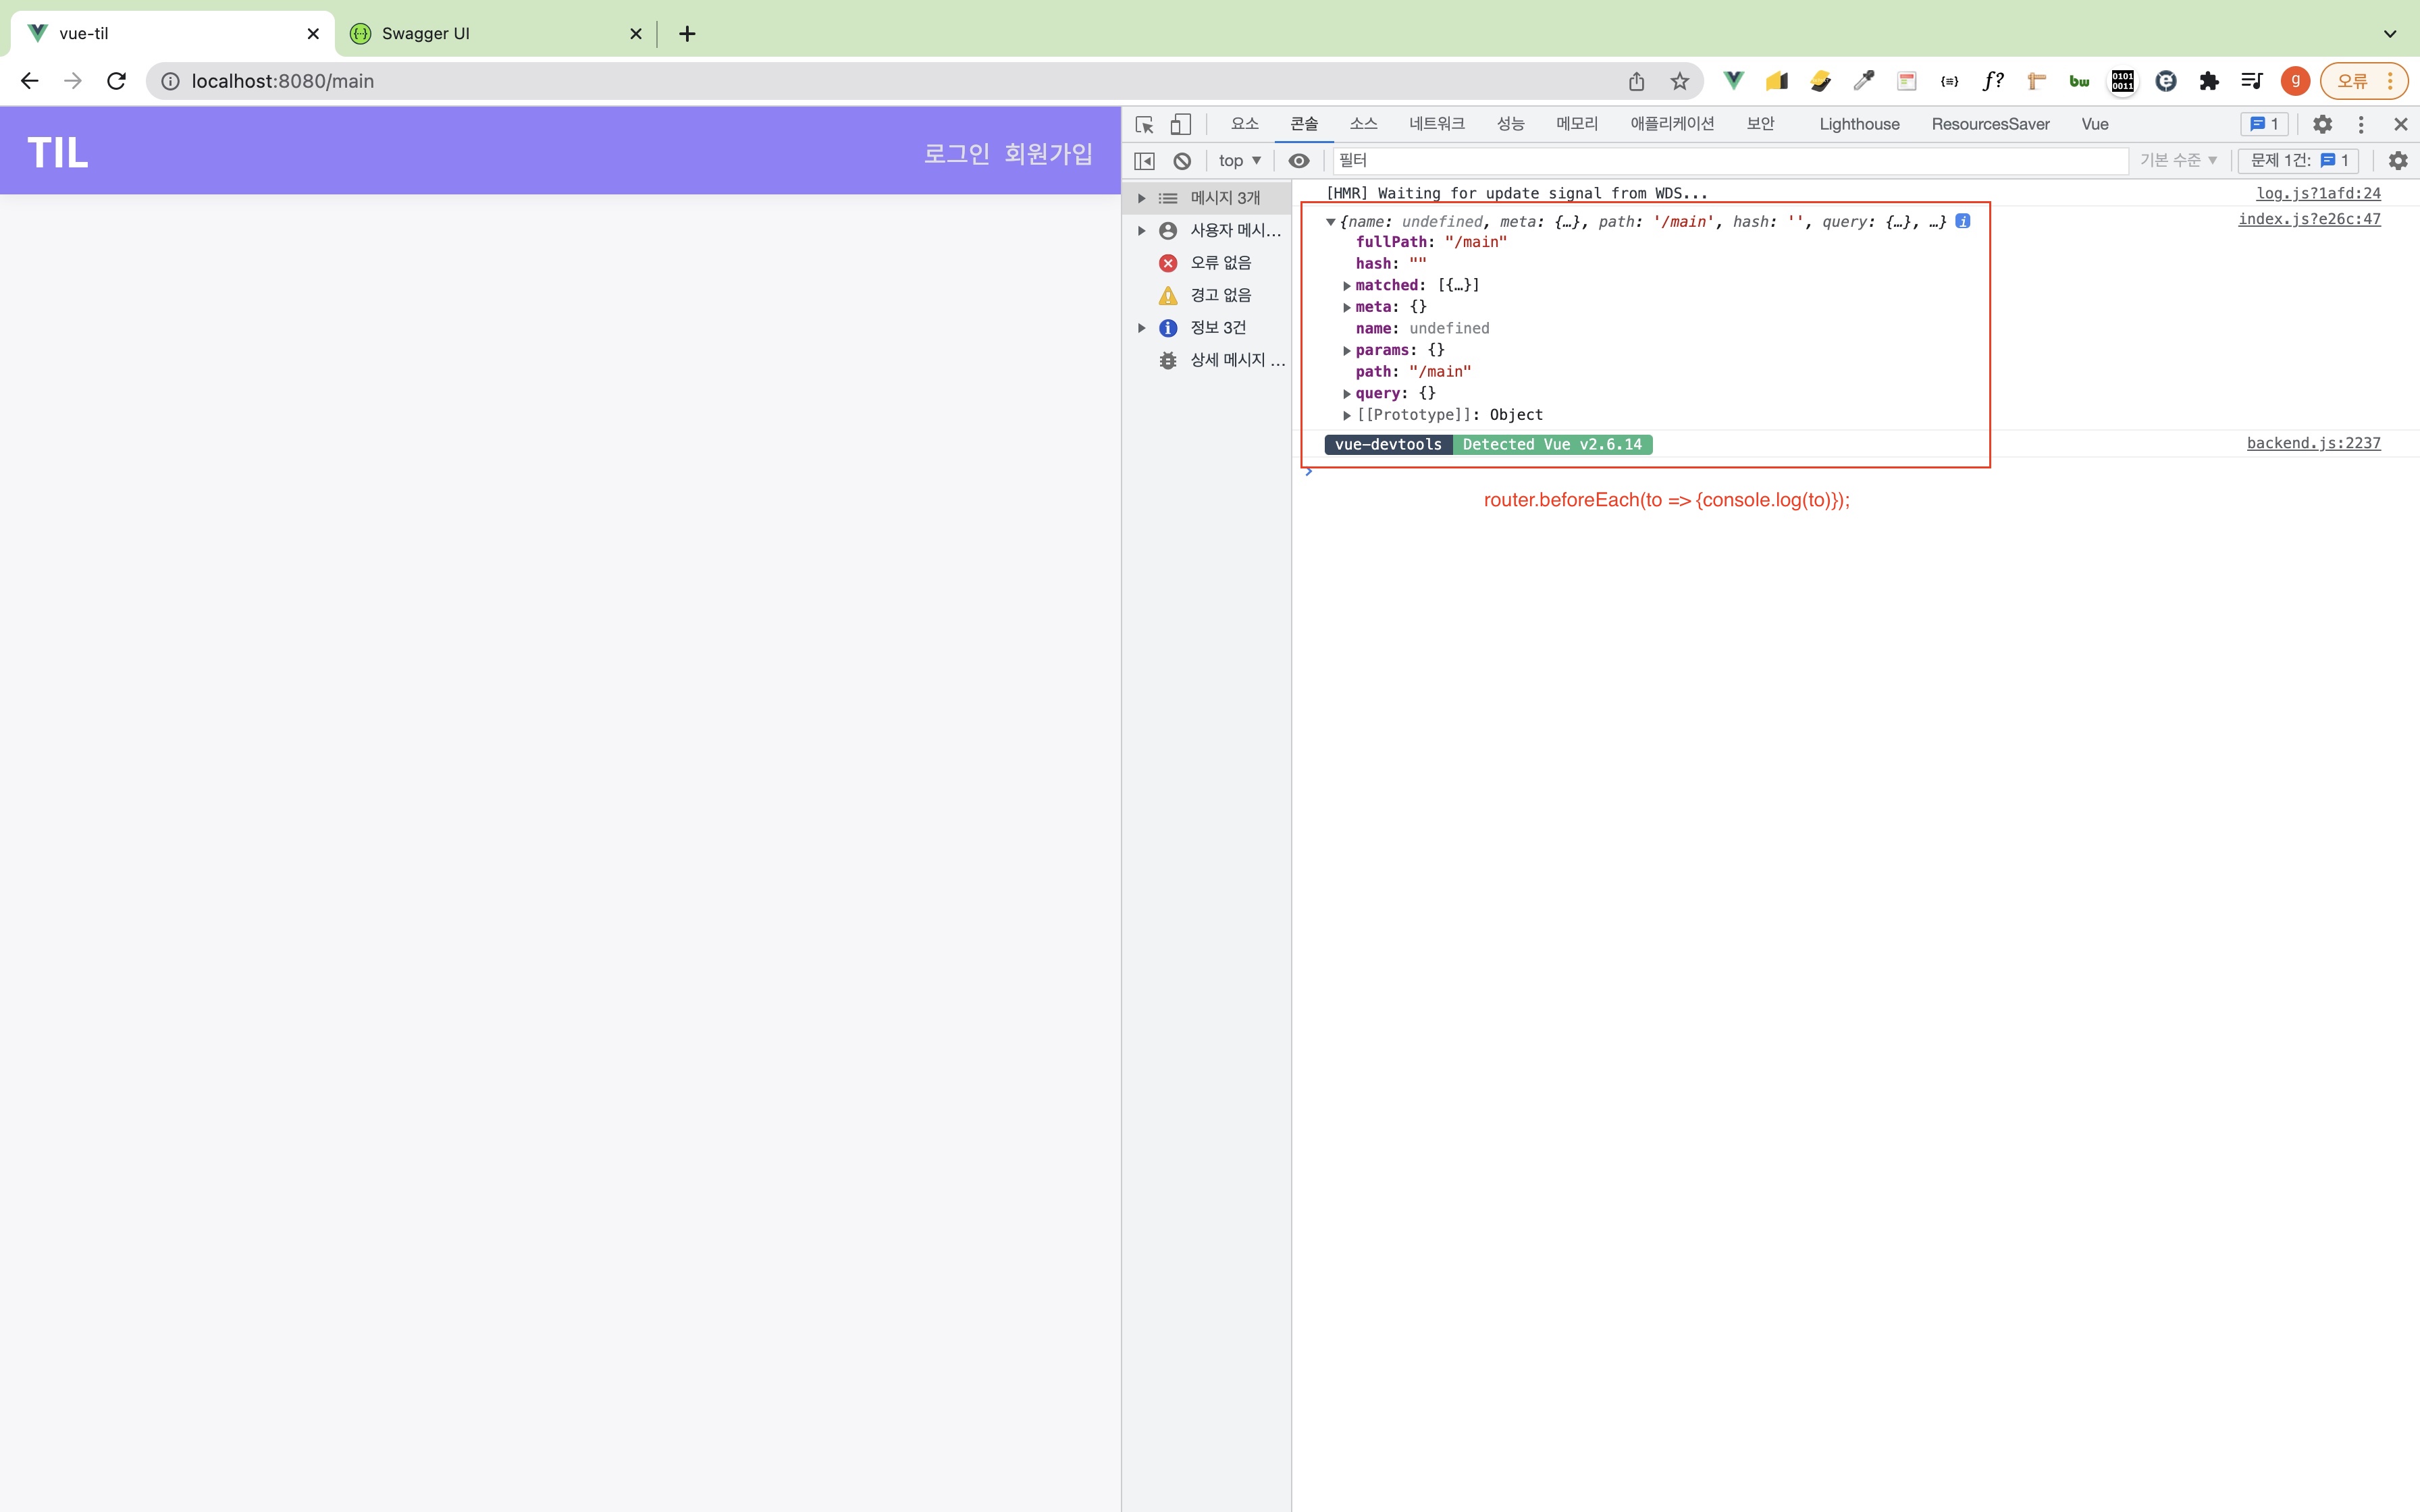Expand the matched array property
The image size is (2420, 1512).
pyautogui.click(x=1347, y=286)
